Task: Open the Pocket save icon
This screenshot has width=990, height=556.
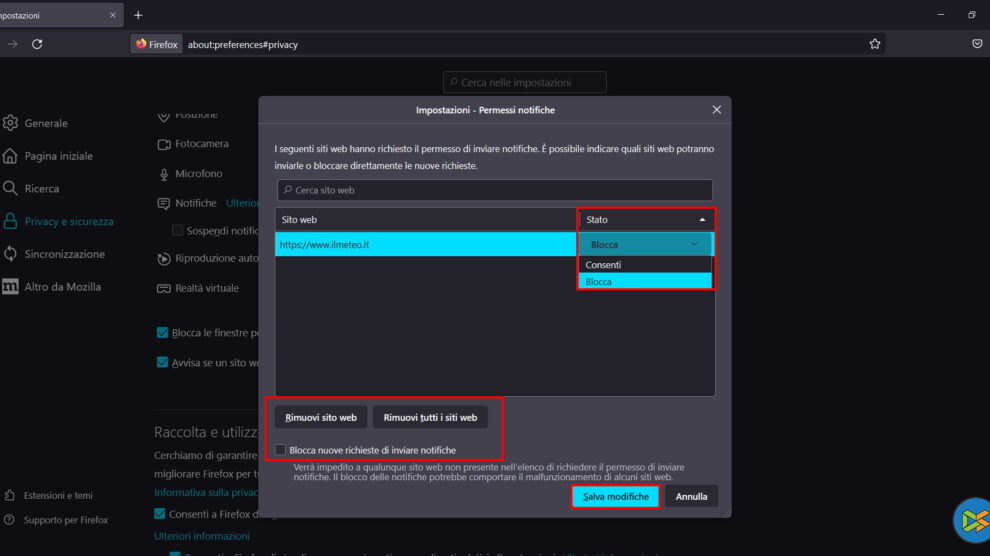Action: click(977, 44)
